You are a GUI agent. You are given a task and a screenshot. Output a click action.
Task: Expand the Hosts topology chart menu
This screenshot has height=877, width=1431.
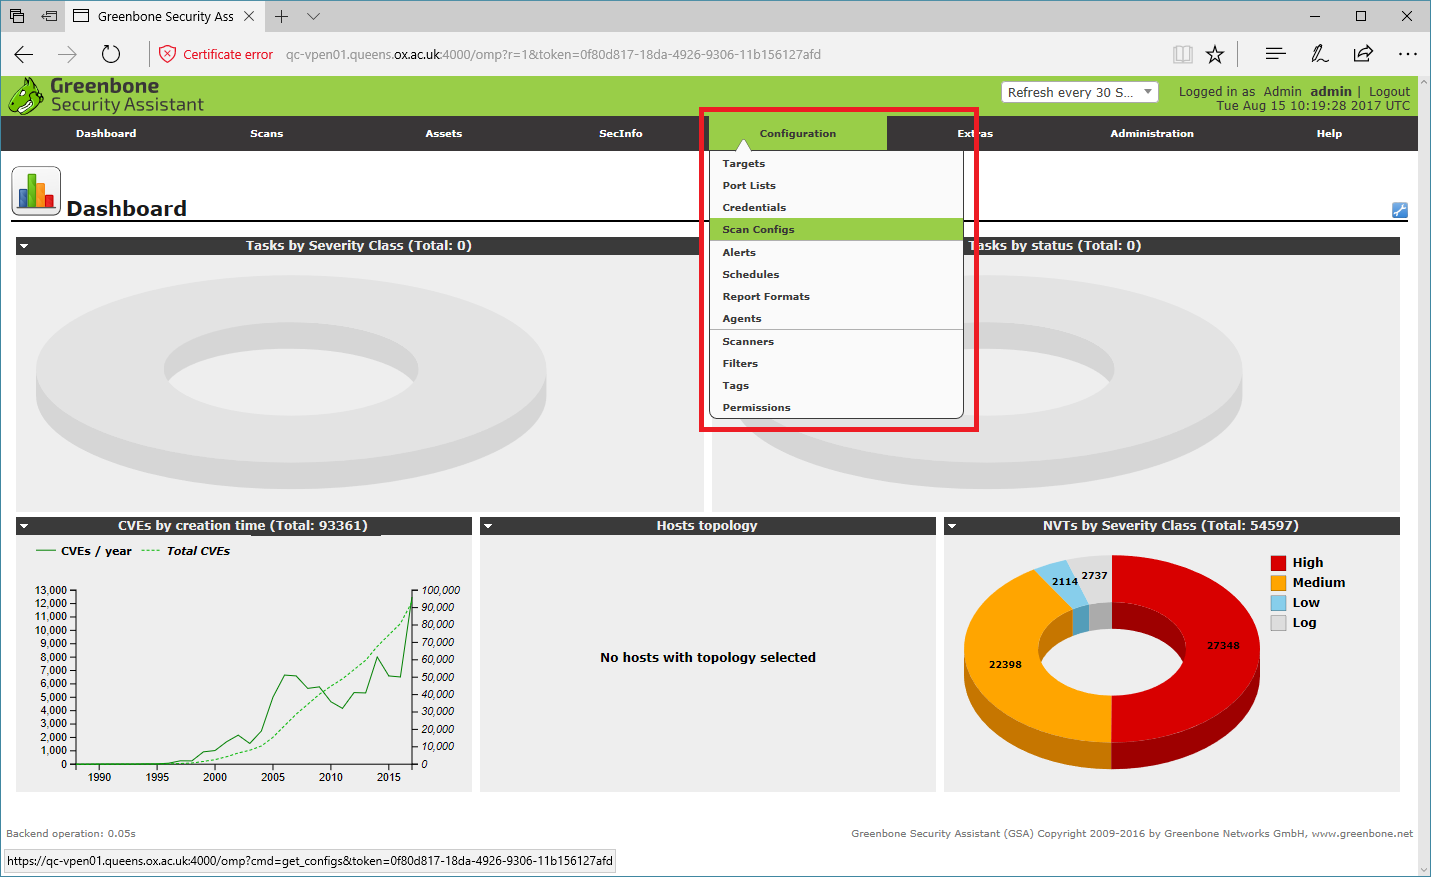(488, 526)
